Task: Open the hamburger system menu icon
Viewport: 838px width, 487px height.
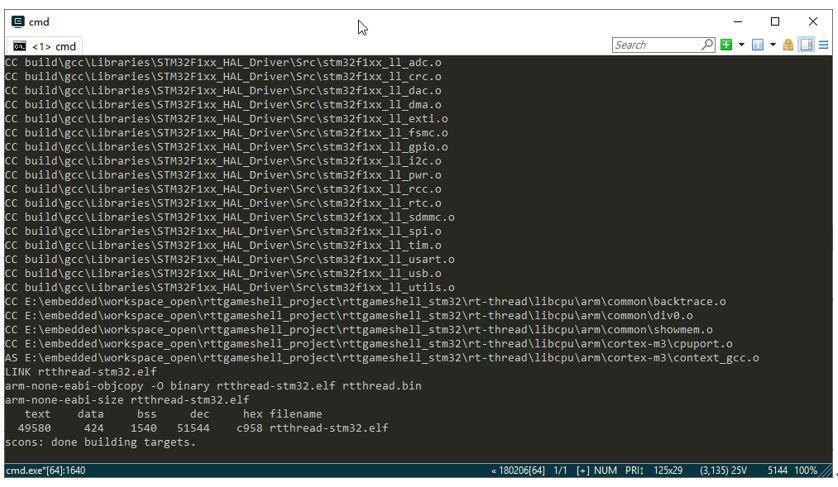Action: click(x=824, y=45)
